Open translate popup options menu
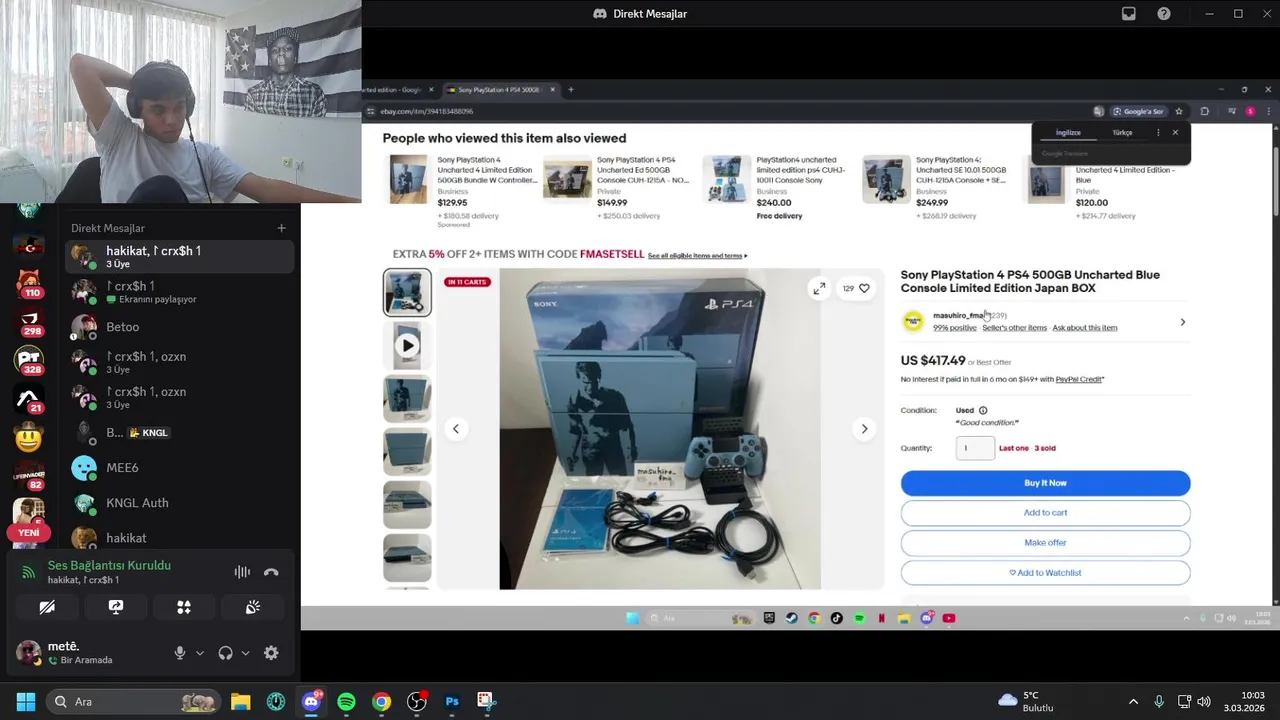Screen dimensions: 1280x720 tap(1158, 133)
